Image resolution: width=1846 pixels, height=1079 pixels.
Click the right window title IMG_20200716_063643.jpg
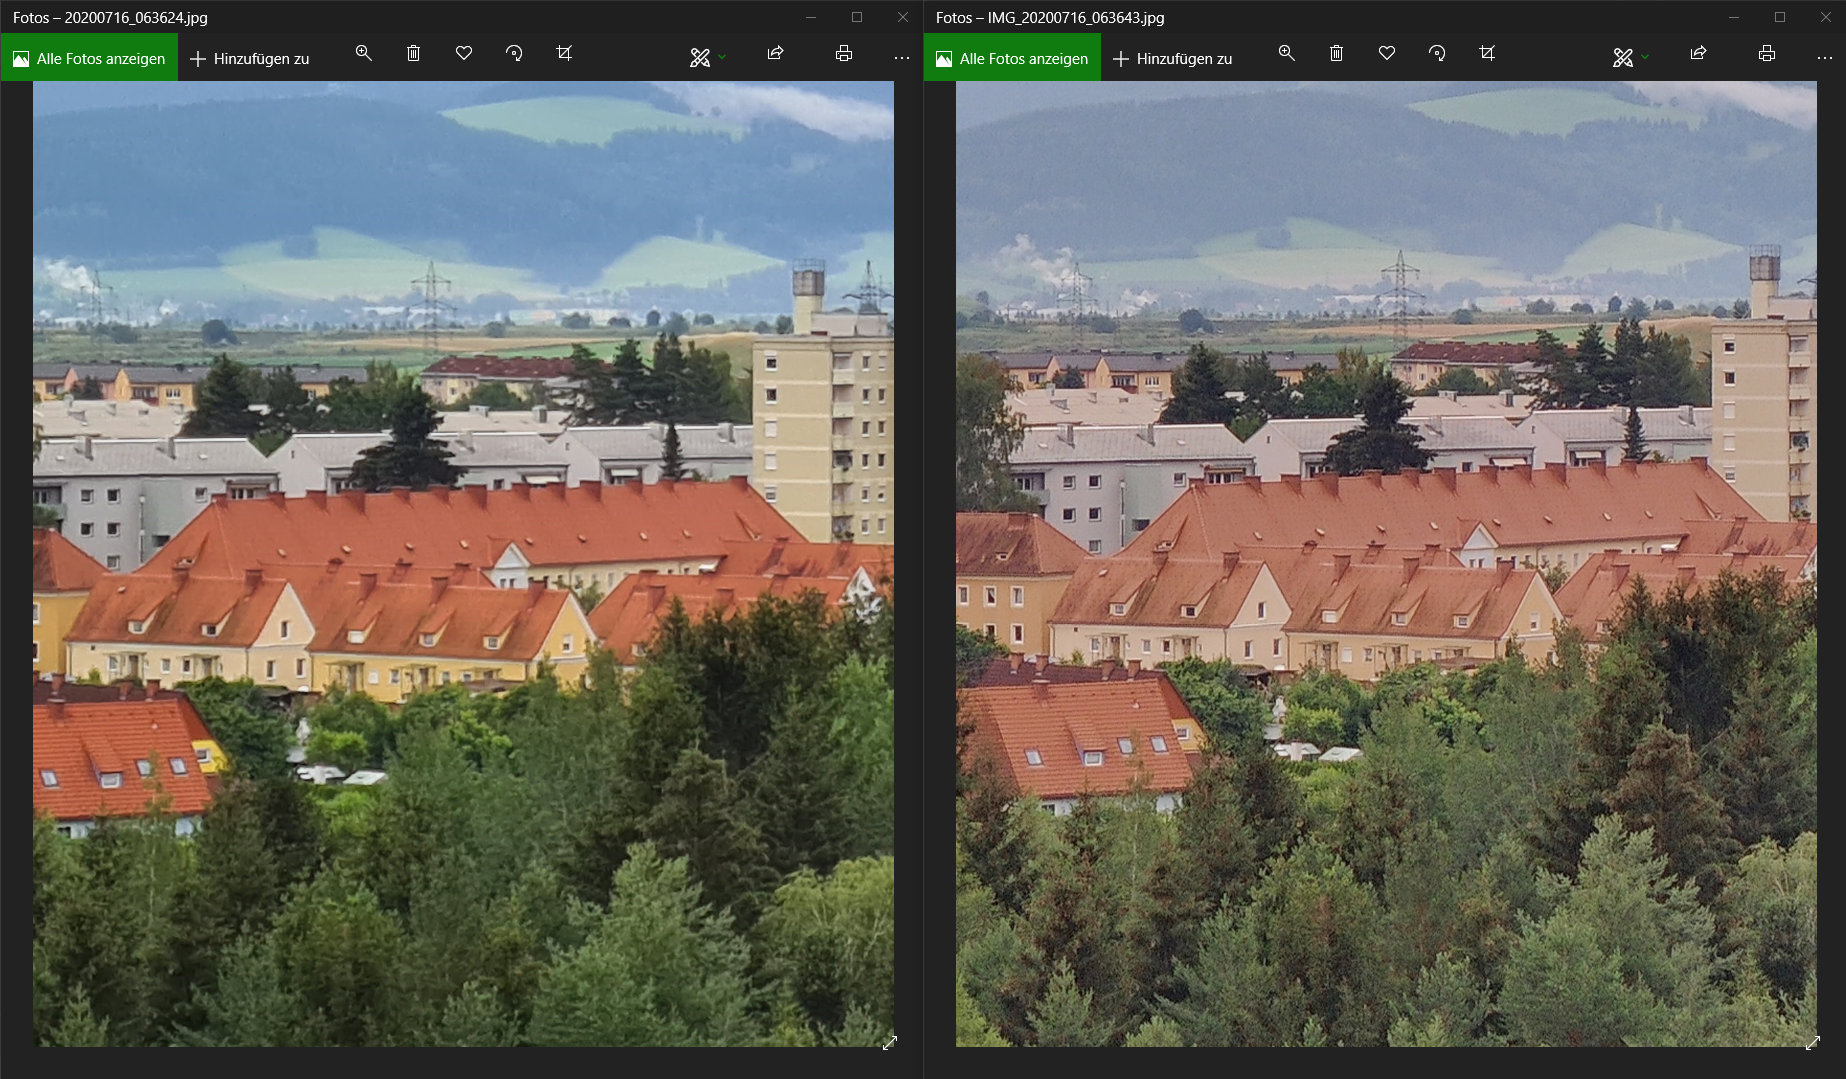1076,18
